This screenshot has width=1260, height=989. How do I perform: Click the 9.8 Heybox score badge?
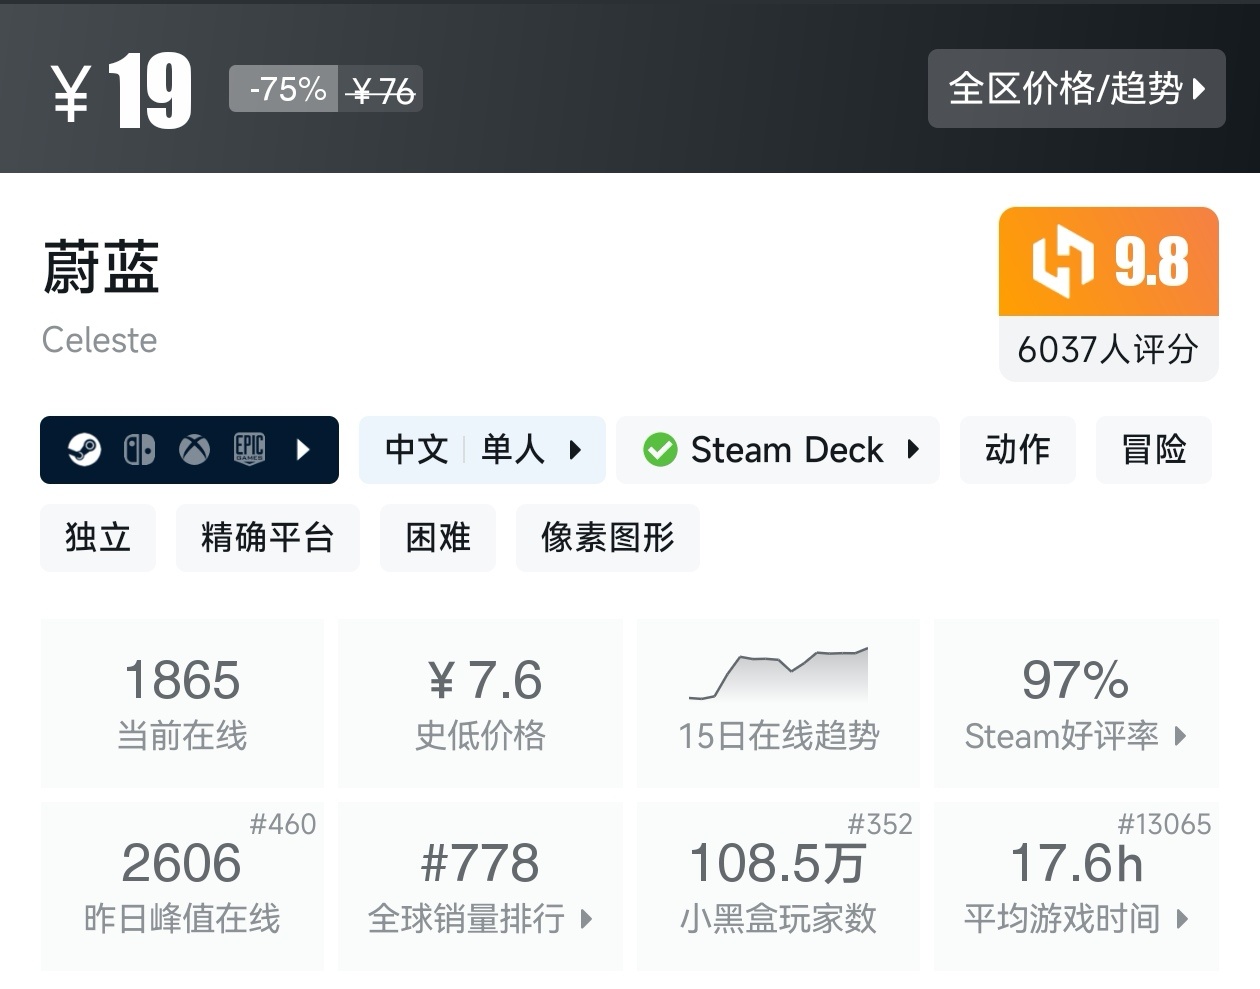click(x=1108, y=262)
